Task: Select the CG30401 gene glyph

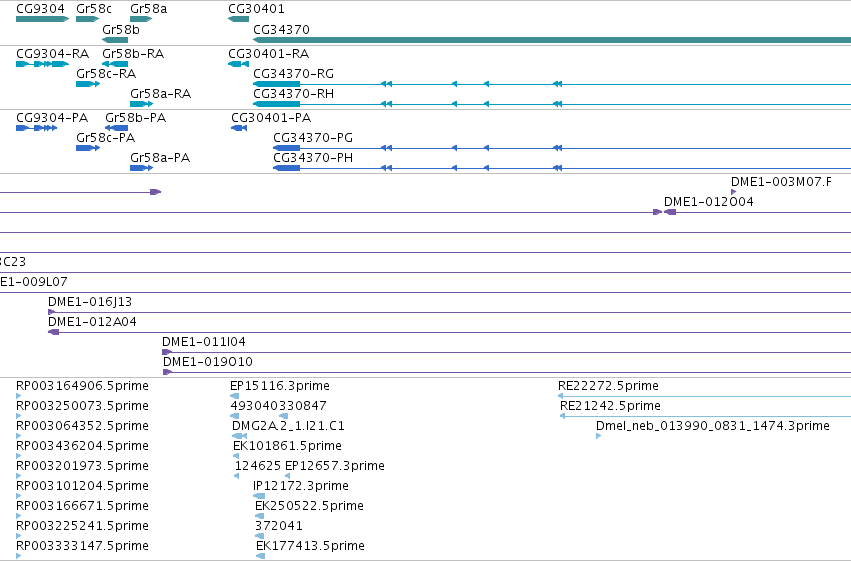Action: point(238,19)
